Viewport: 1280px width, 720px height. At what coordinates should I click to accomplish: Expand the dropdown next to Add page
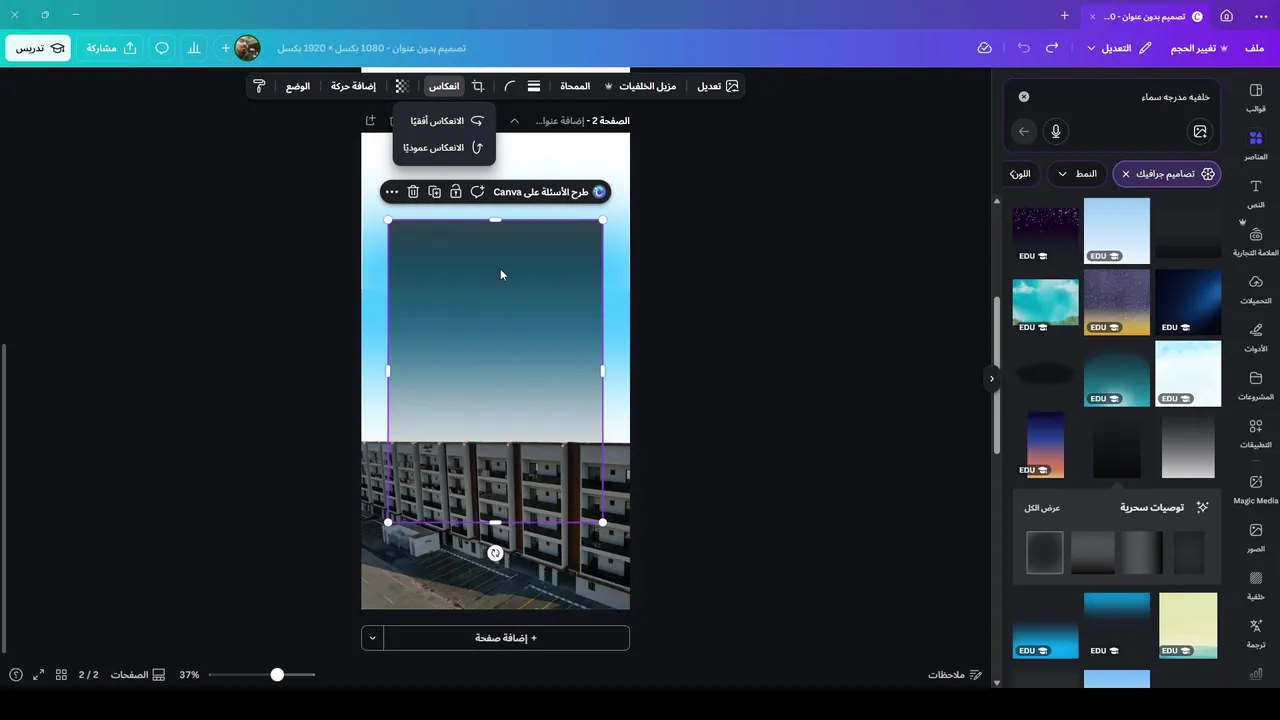click(372, 638)
